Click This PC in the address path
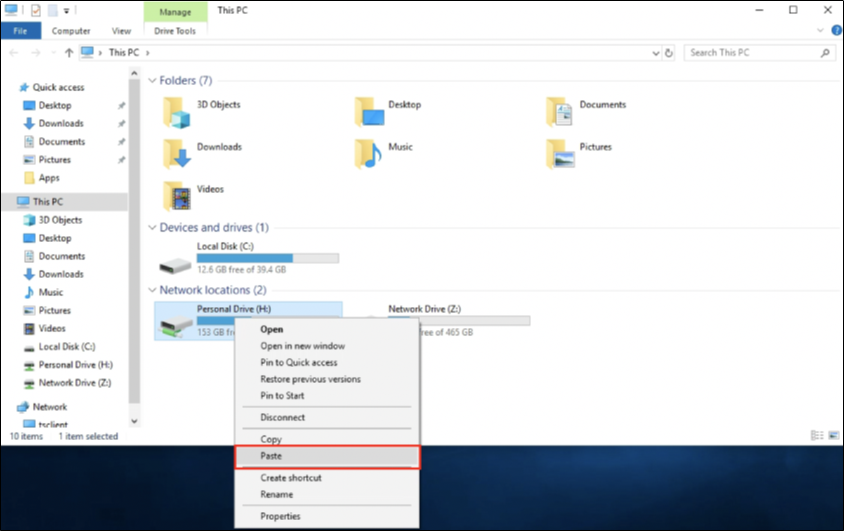Screen dimensions: 844x531 [x=124, y=53]
